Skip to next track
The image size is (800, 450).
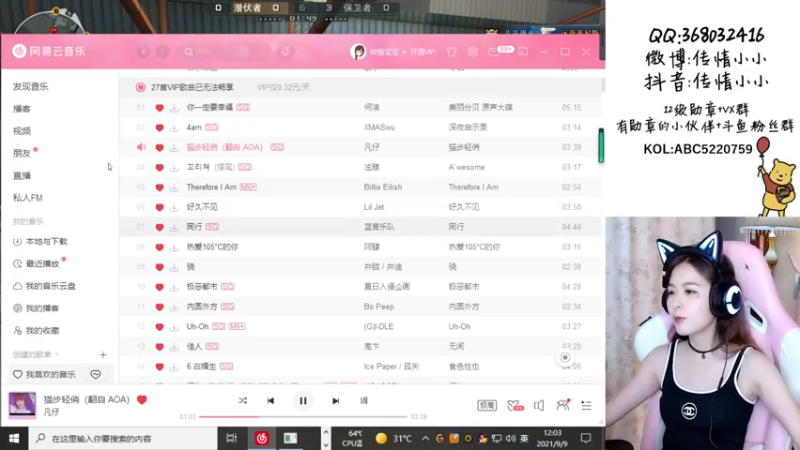(x=335, y=401)
